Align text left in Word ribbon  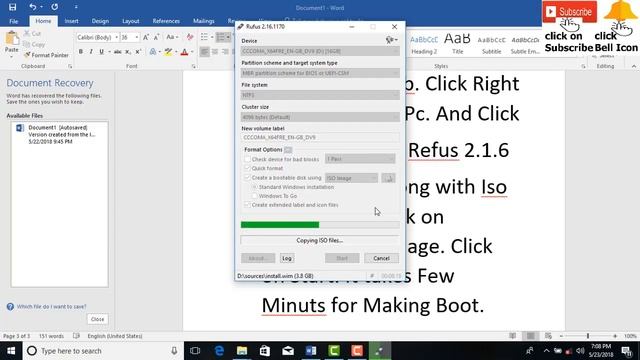pos(204,52)
